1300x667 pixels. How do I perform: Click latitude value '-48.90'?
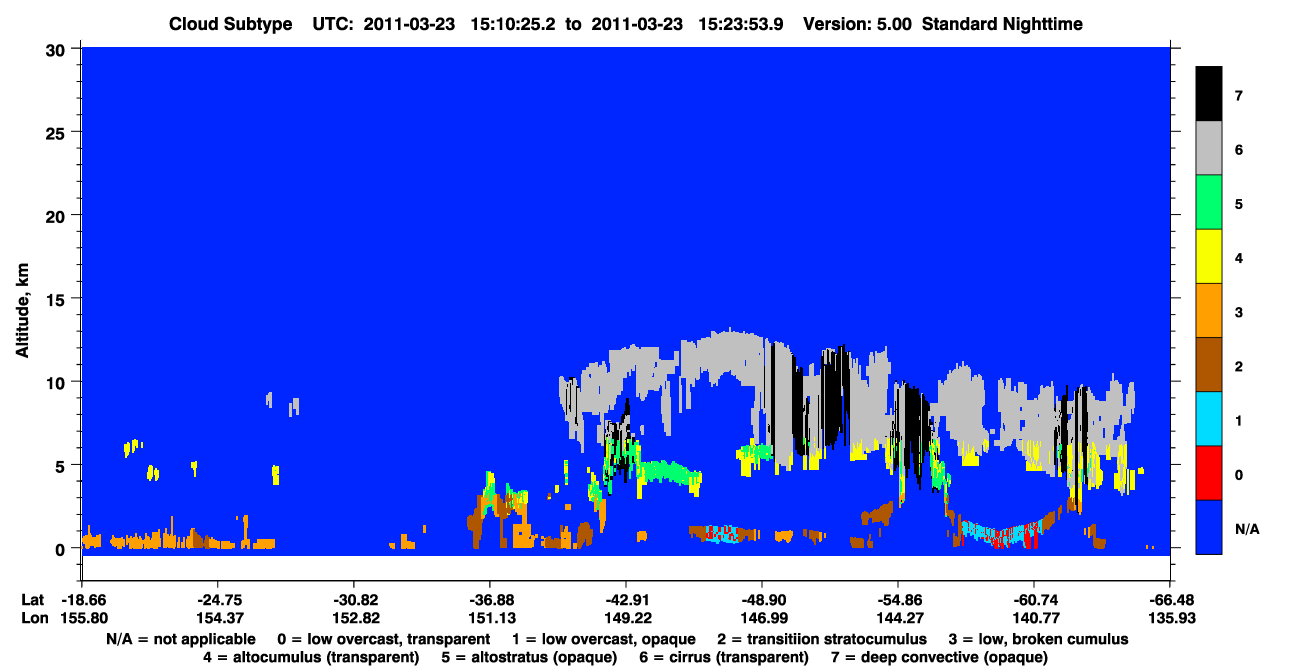point(762,599)
